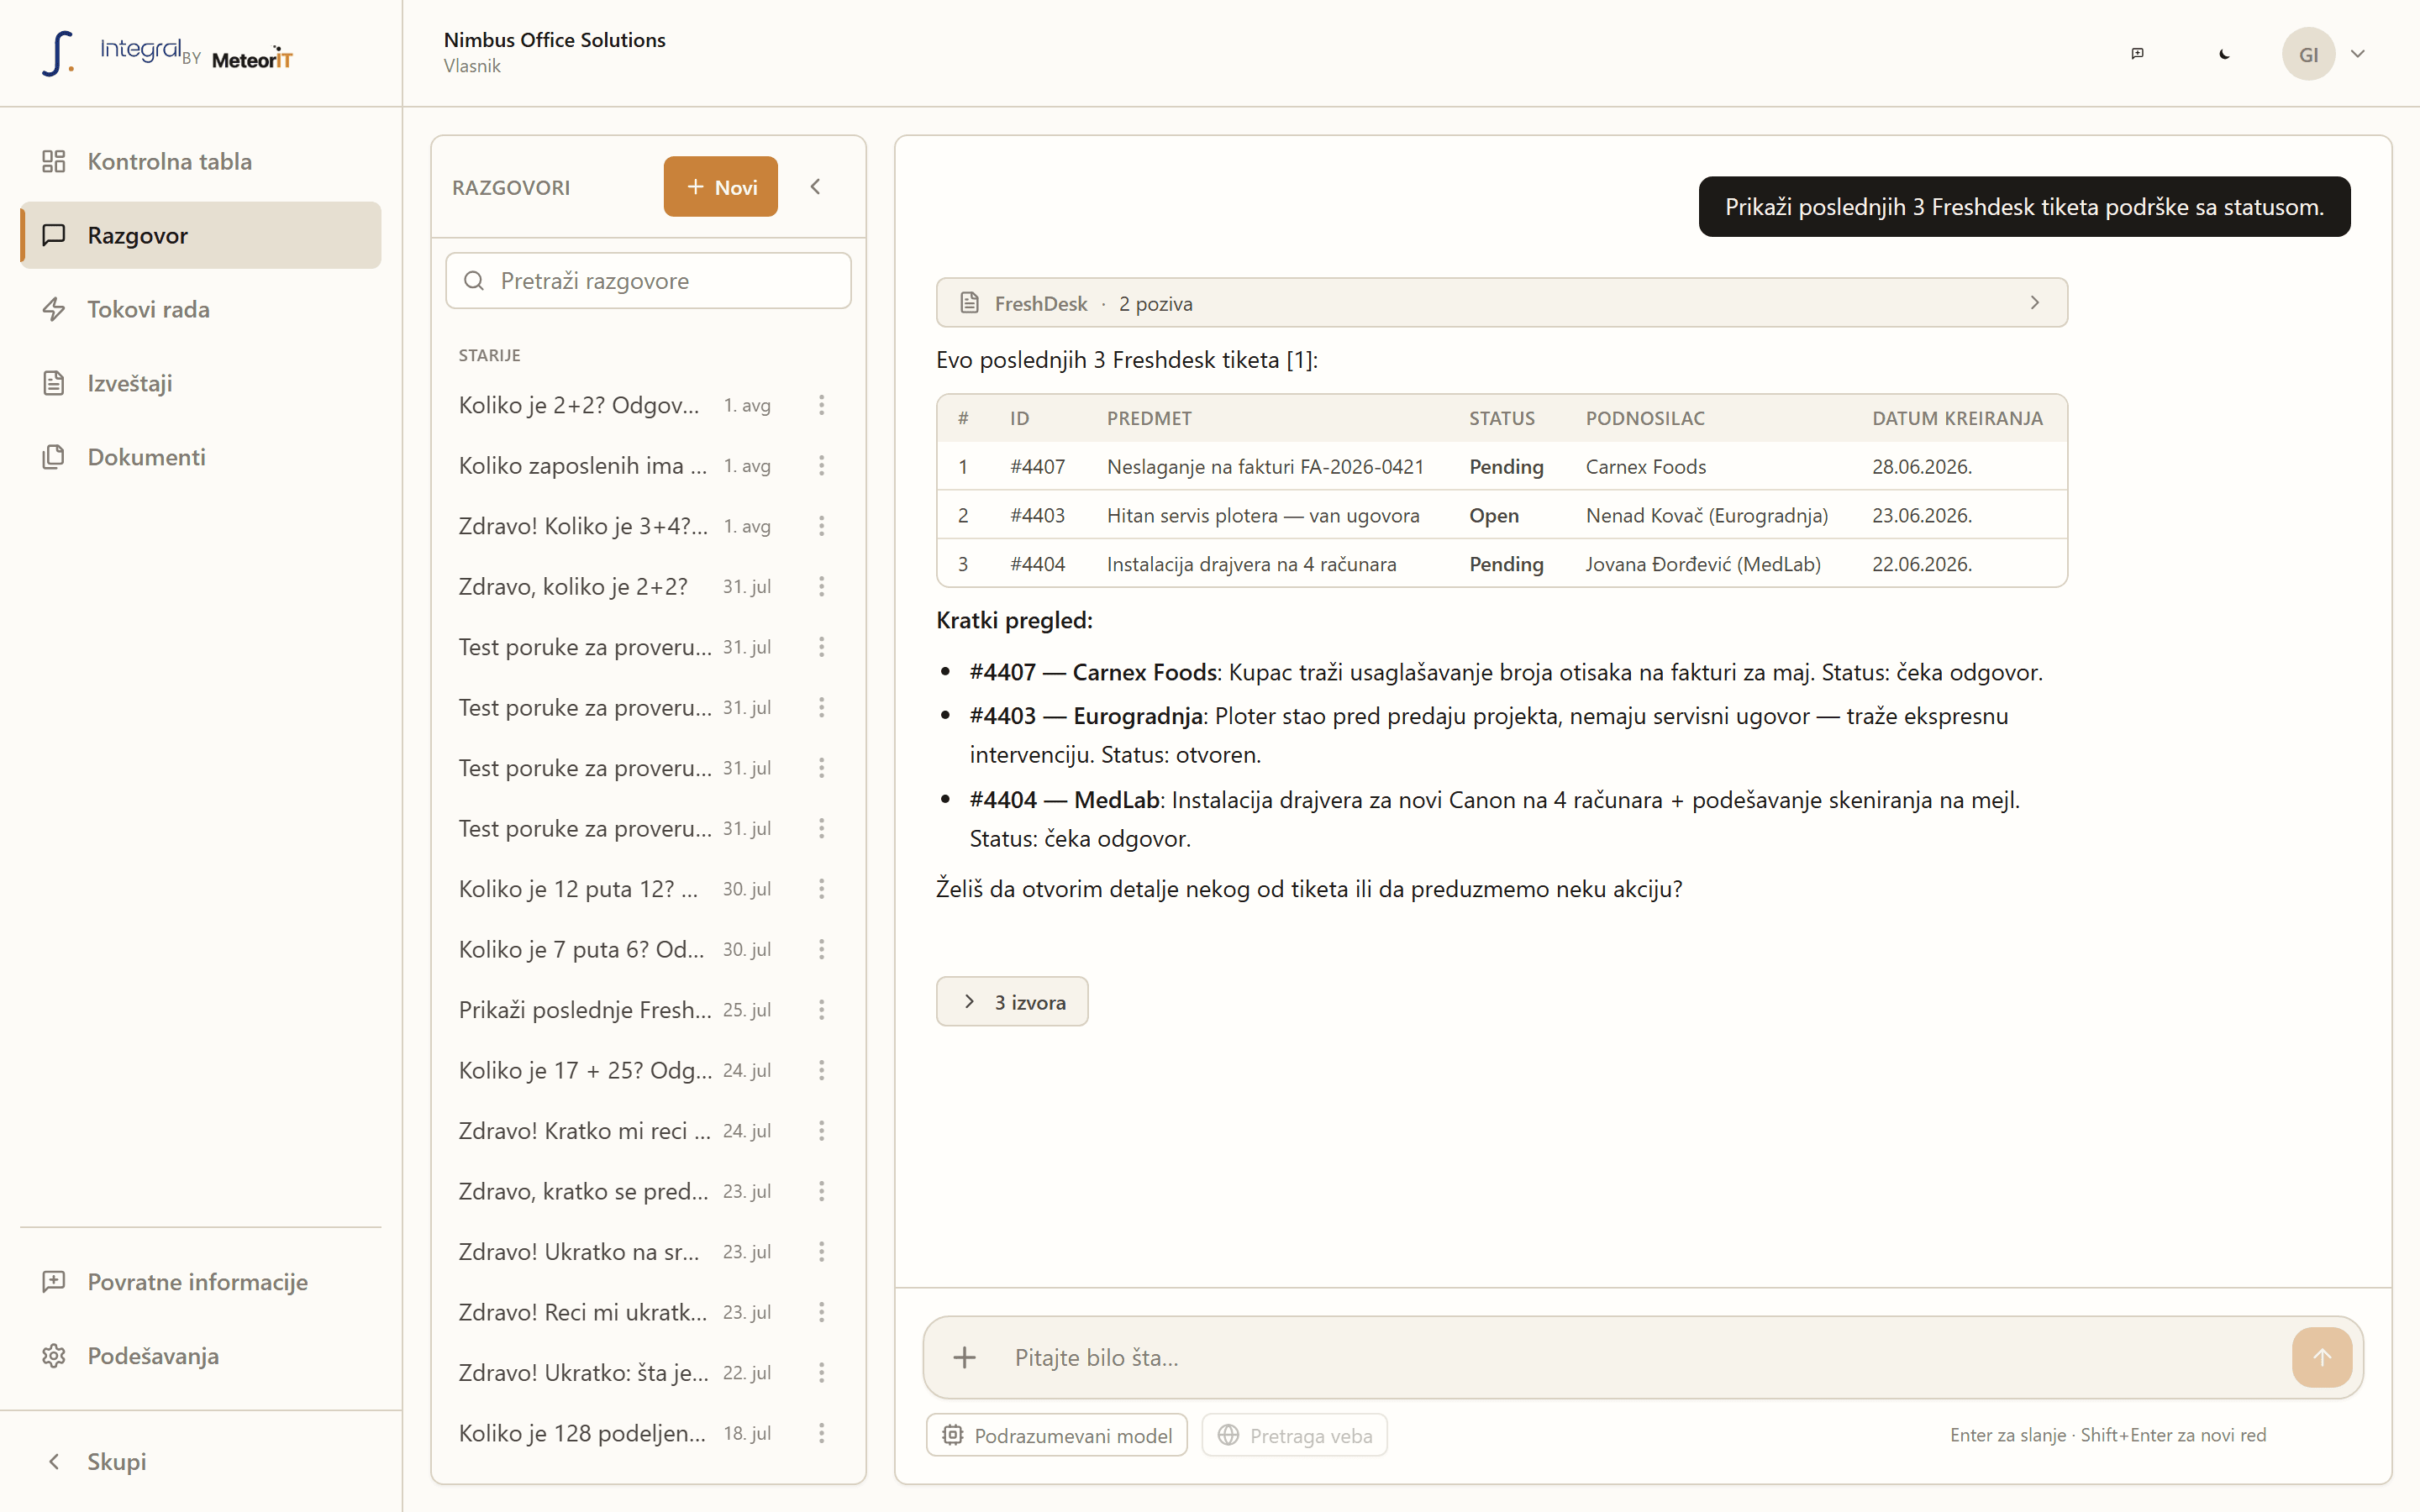Expand the user account menu chevron
The height and width of the screenshot is (1512, 2420).
click(x=2358, y=54)
